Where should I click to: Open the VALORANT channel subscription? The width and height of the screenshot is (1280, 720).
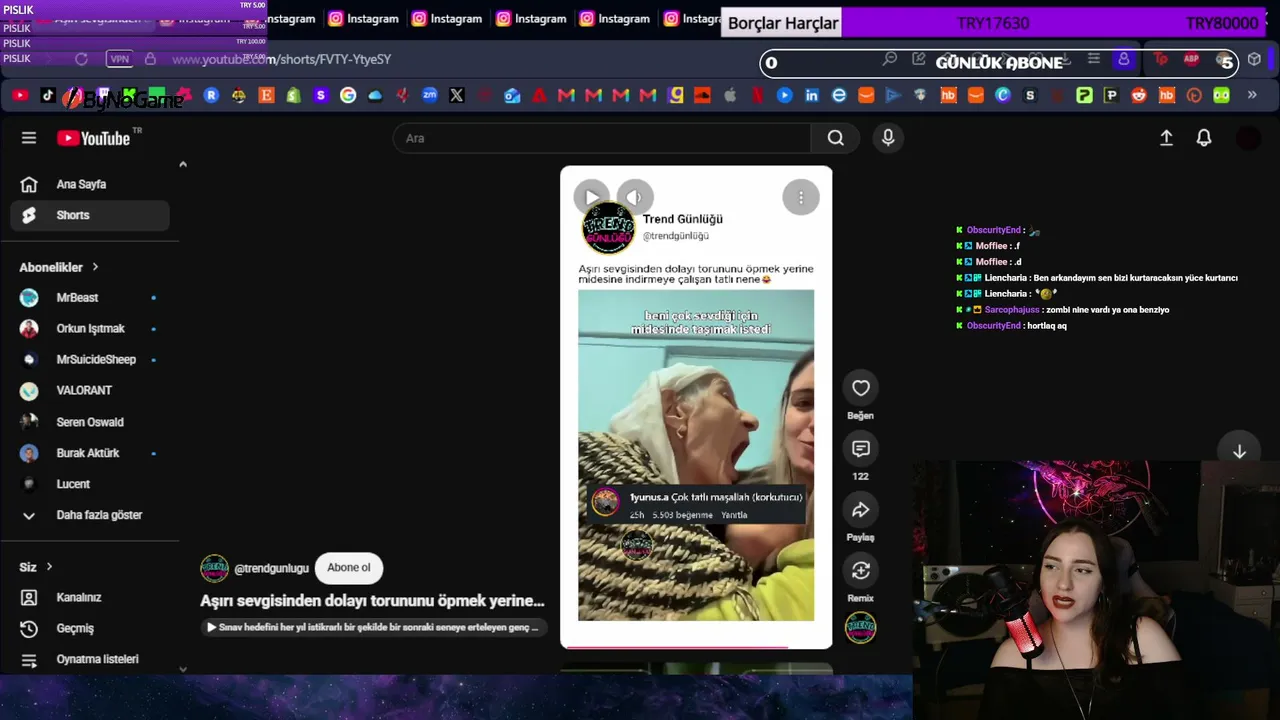[90, 391]
